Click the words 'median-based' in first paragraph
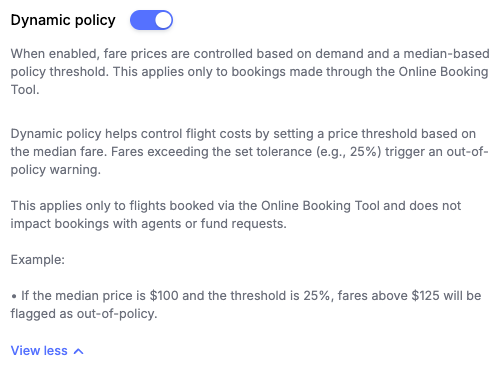This screenshot has width=497, height=370. coord(446,54)
